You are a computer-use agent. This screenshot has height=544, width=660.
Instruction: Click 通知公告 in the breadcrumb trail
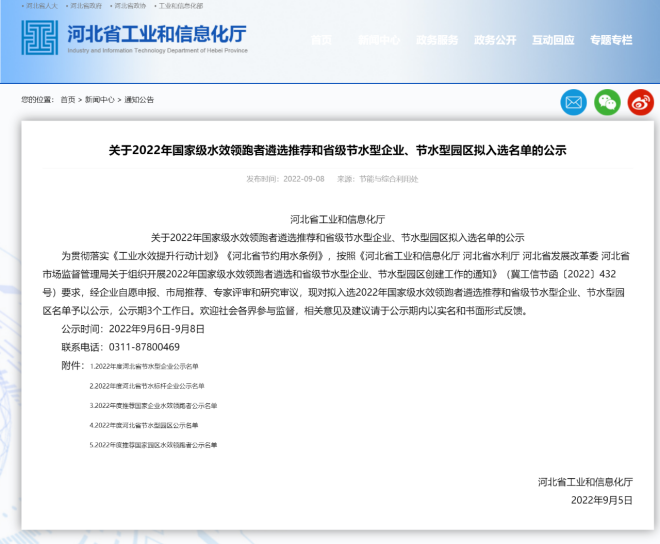[139, 100]
